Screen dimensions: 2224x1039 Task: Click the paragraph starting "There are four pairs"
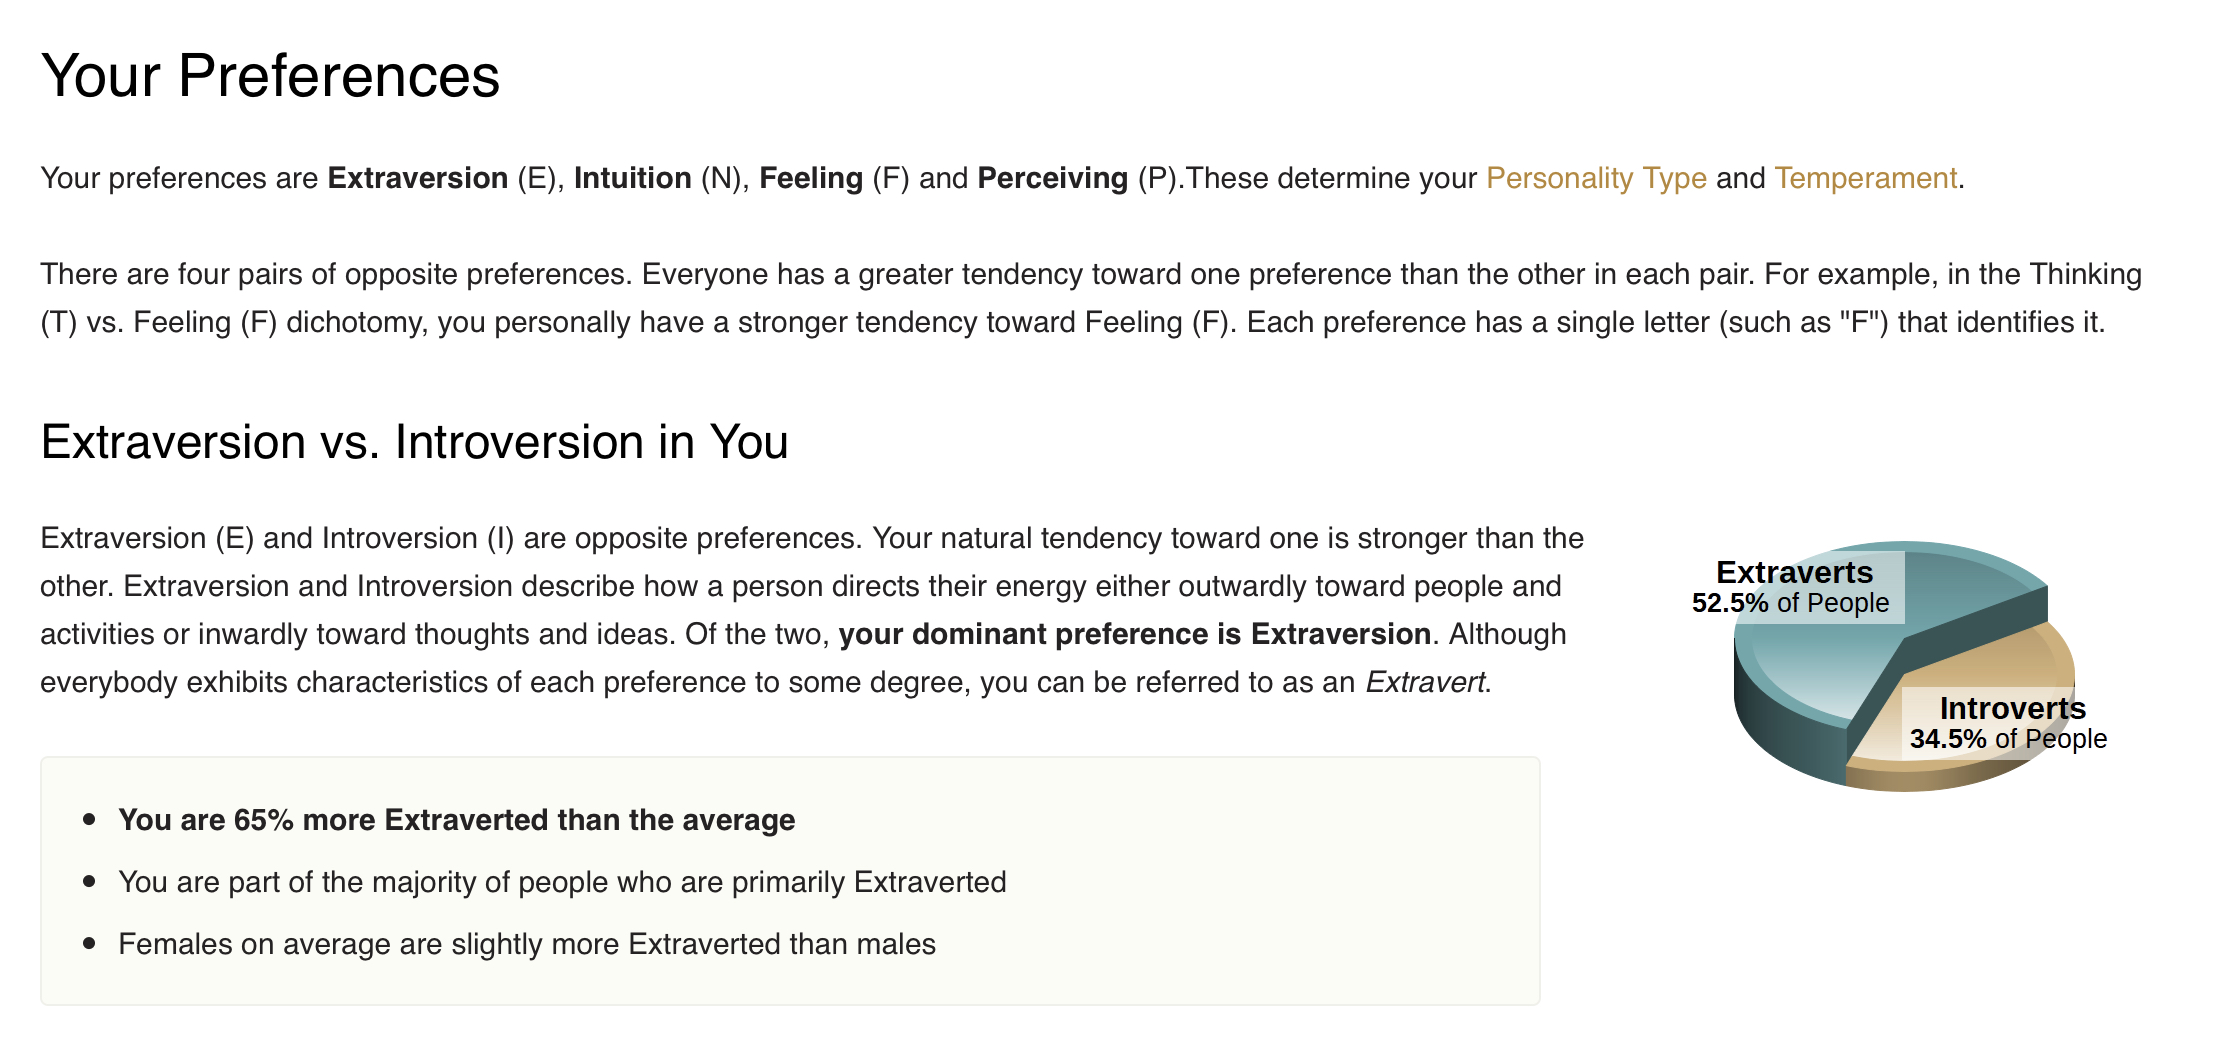(1090, 298)
